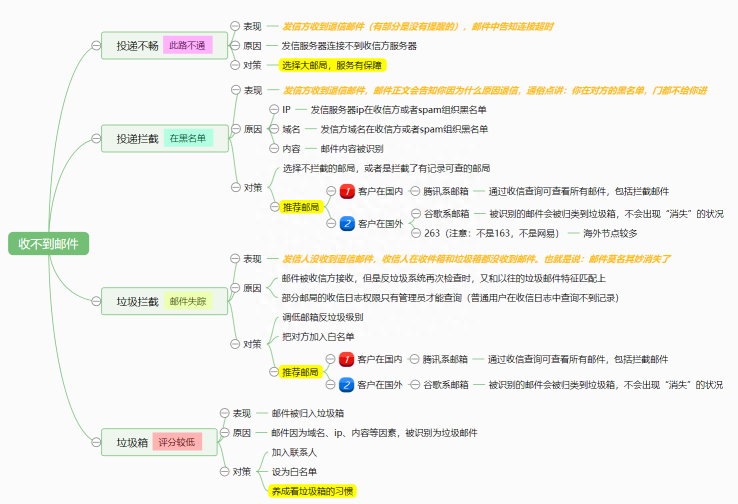
Task: Collapse the 域名 node toggle
Action: [x=274, y=129]
